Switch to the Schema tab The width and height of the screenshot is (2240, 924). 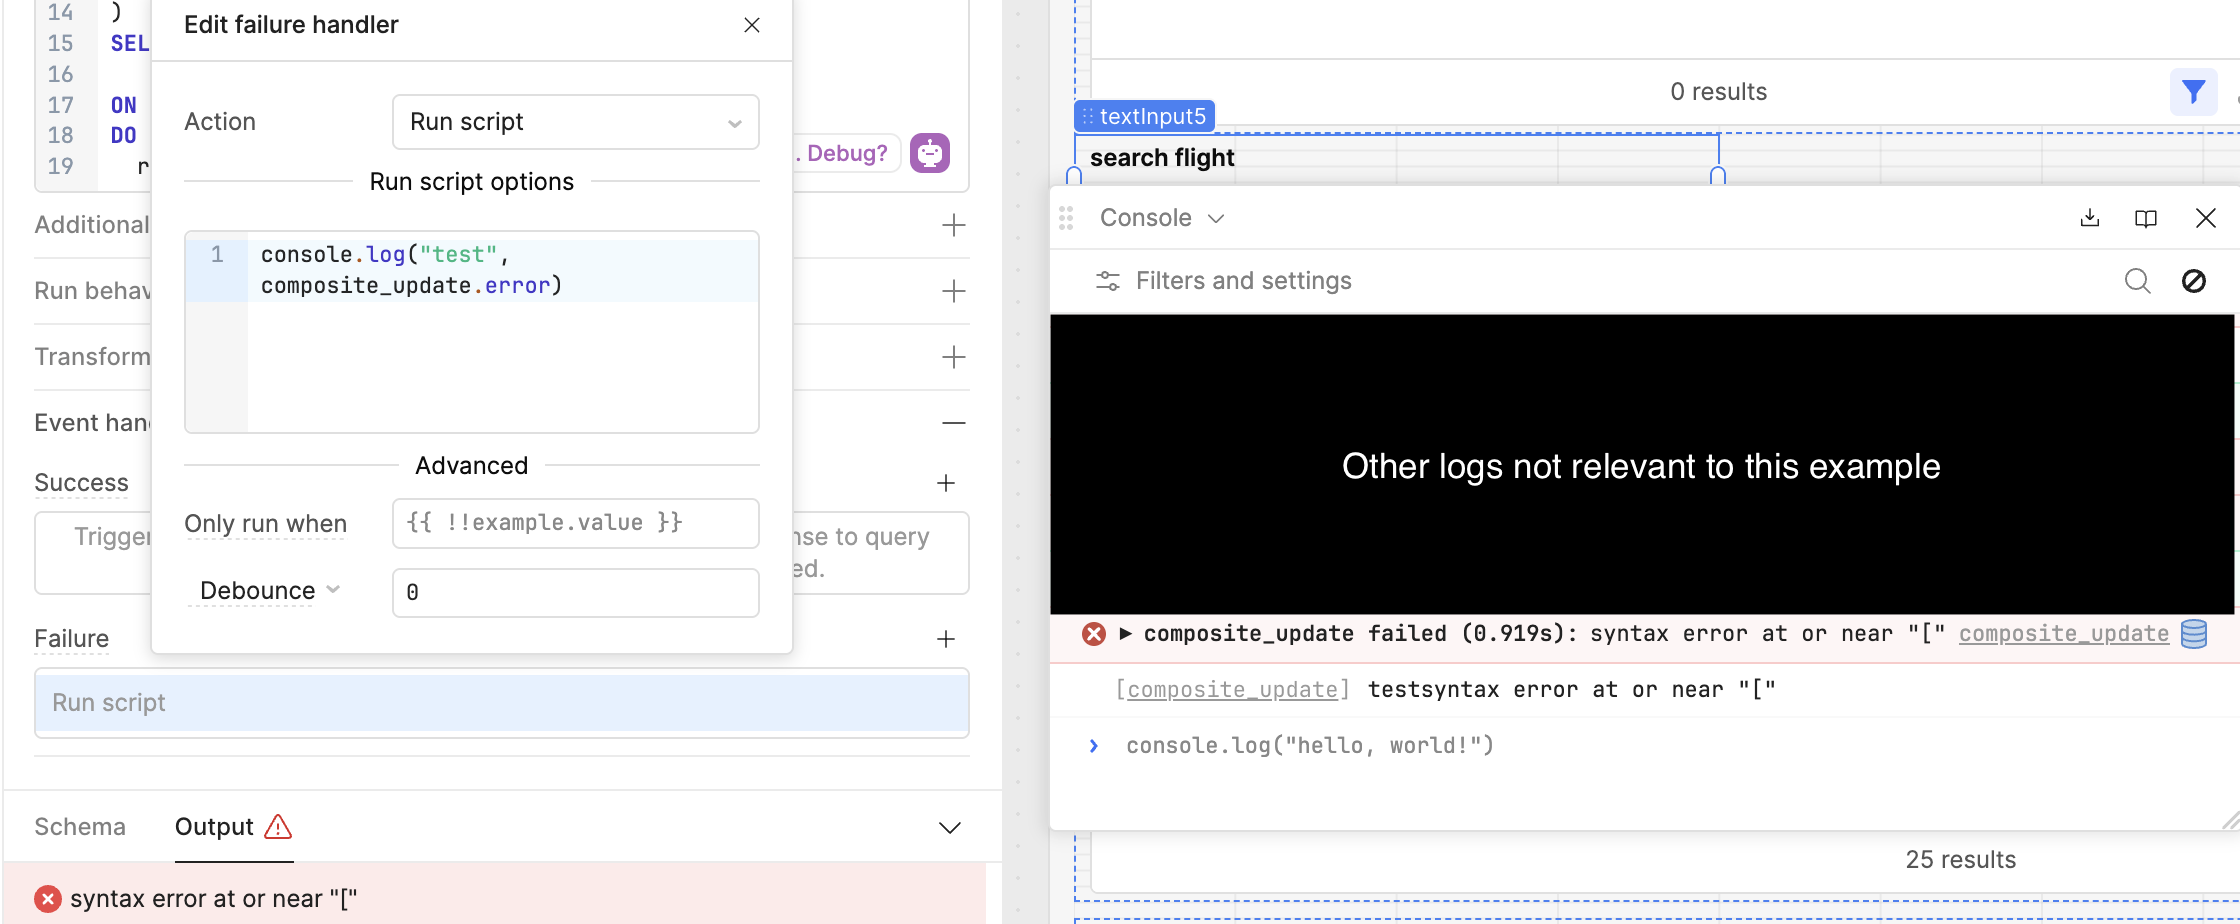click(80, 827)
